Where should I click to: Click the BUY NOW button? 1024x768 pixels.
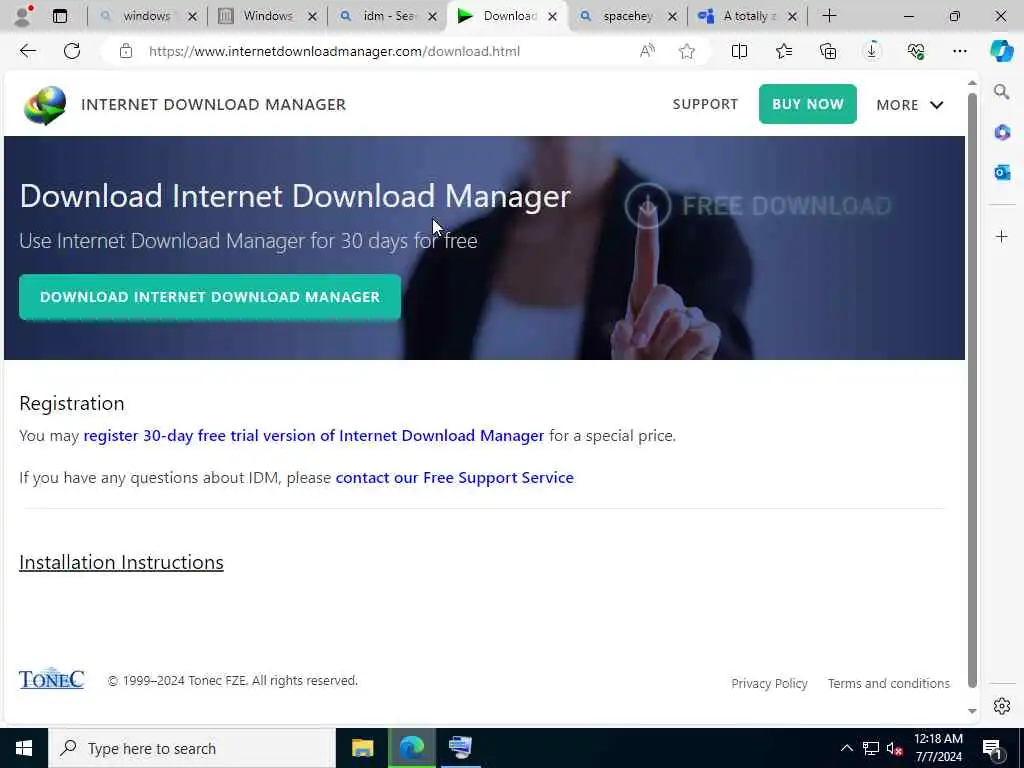(x=808, y=104)
